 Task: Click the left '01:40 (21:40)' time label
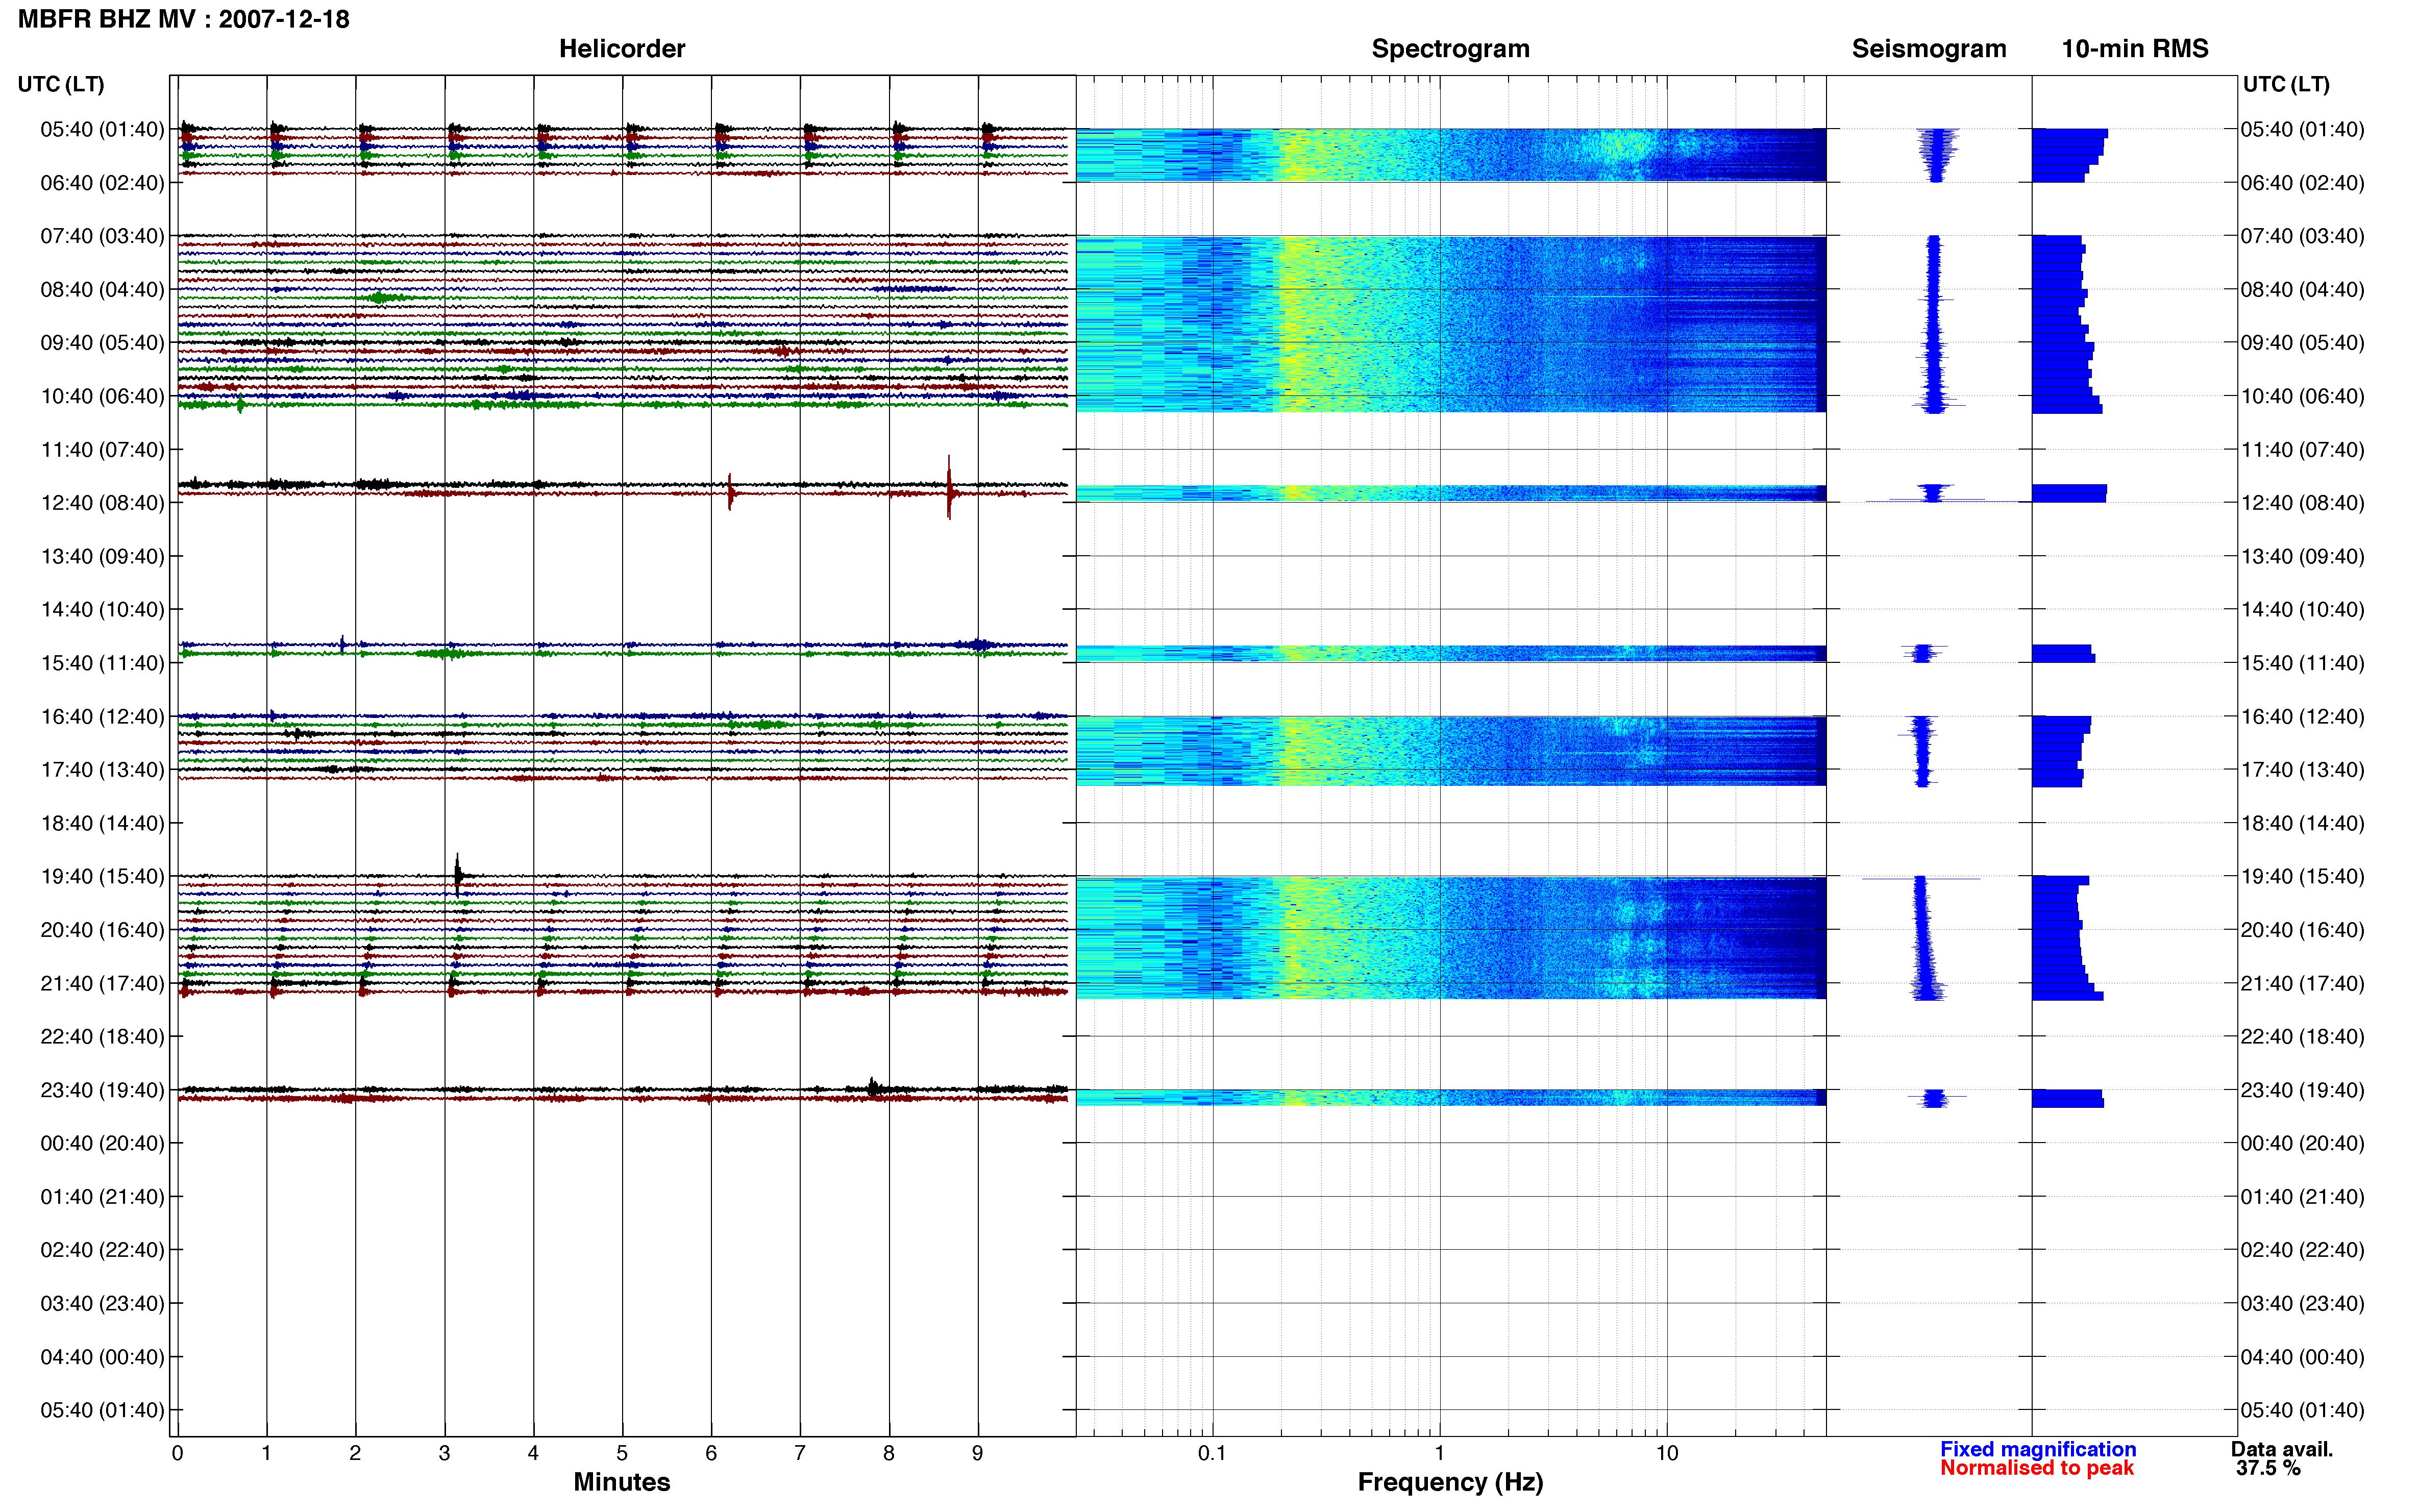[102, 1196]
